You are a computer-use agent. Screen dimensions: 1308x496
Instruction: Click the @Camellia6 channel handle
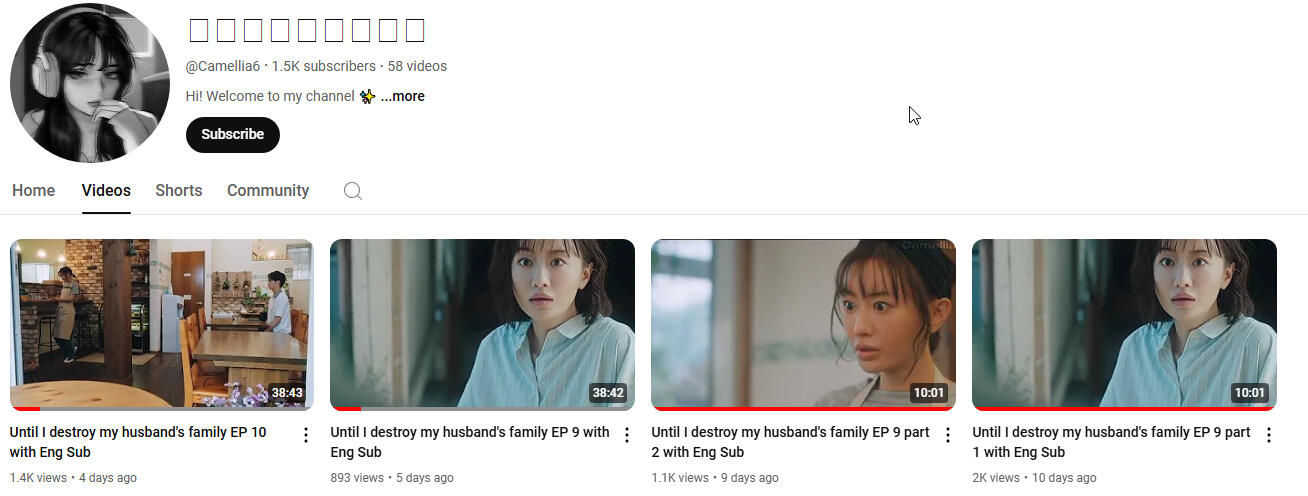pyautogui.click(x=223, y=66)
